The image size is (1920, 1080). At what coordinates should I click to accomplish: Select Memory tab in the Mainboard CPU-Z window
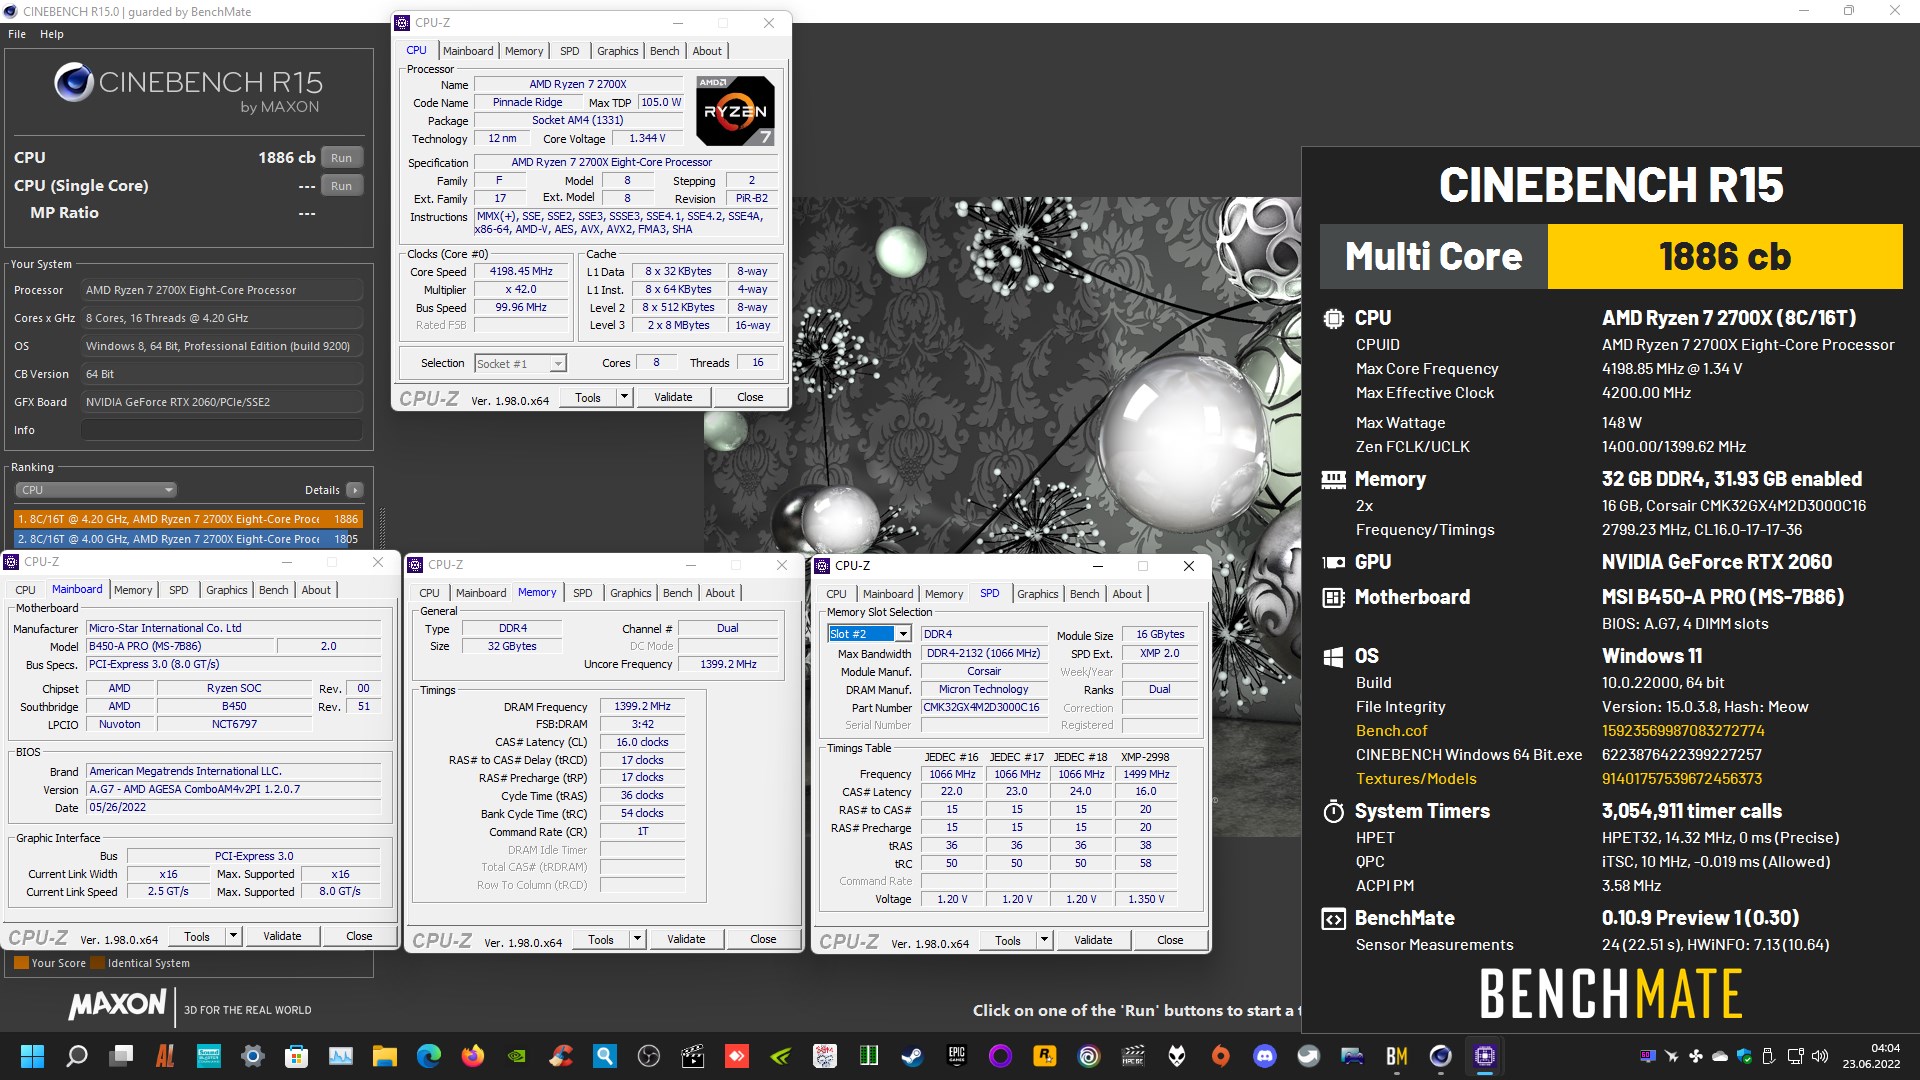tap(133, 590)
